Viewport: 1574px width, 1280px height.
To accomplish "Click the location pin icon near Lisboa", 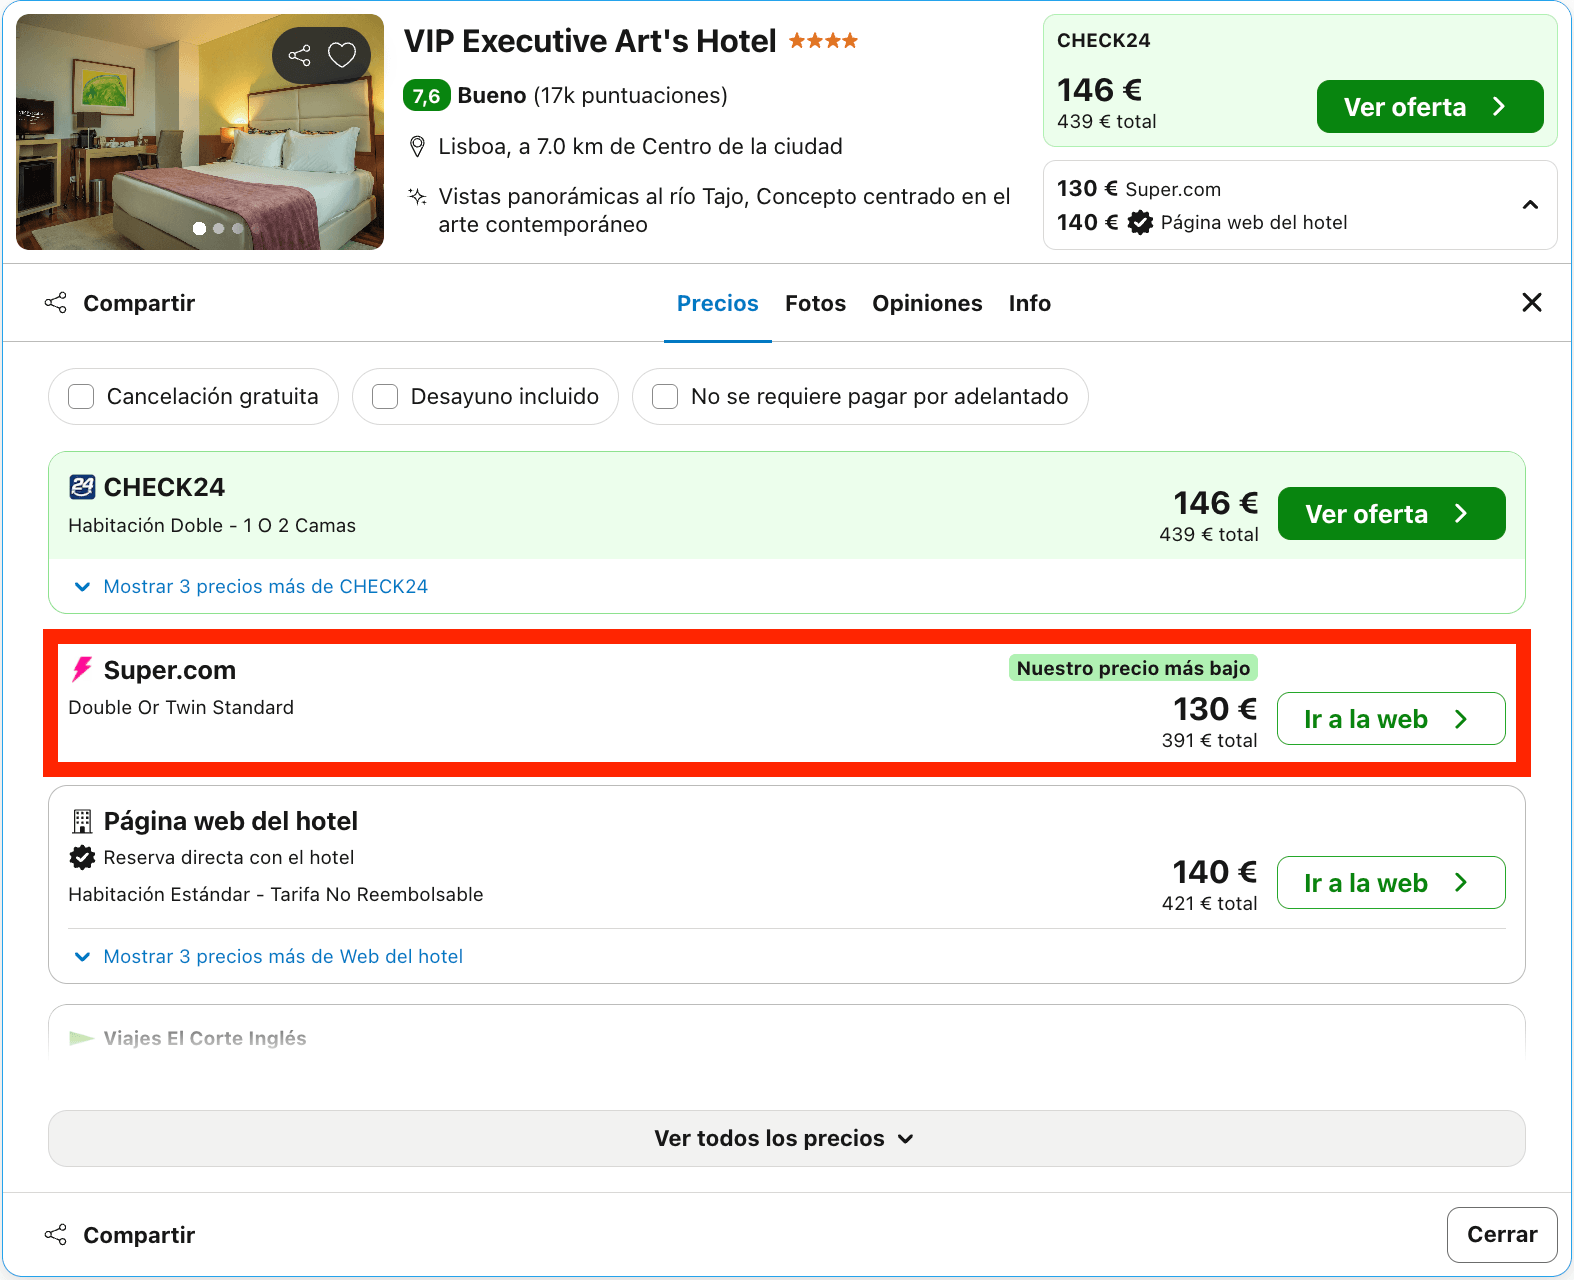I will [x=418, y=147].
